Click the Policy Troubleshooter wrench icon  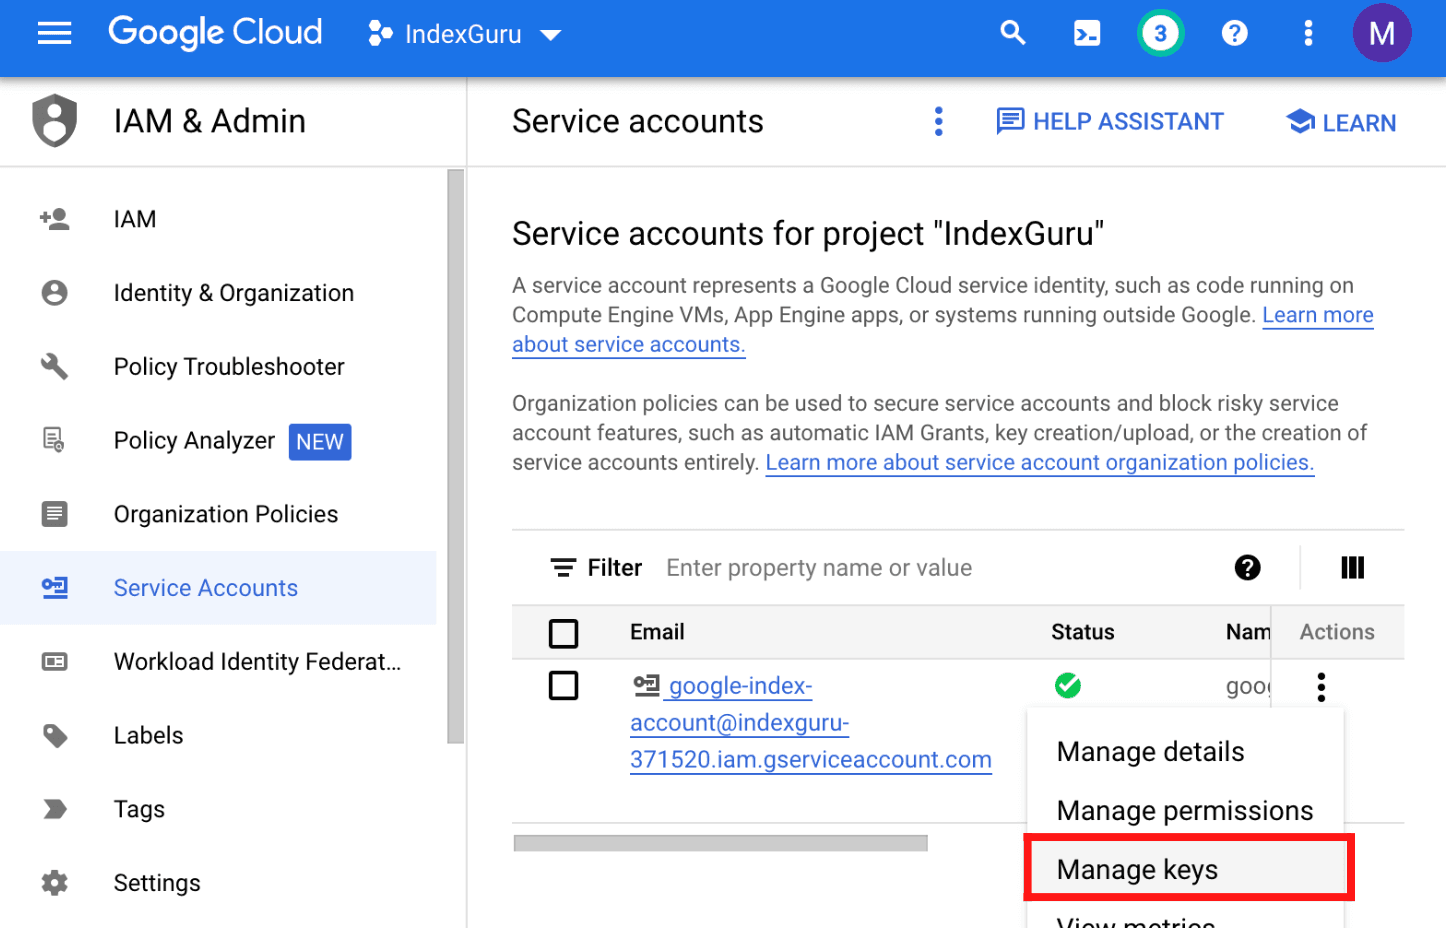[x=54, y=367]
